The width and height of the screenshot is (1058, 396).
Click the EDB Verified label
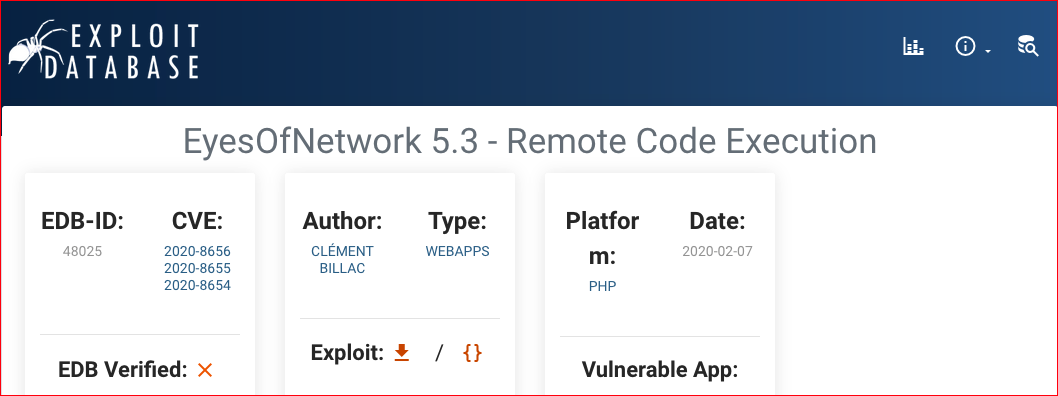[123, 370]
